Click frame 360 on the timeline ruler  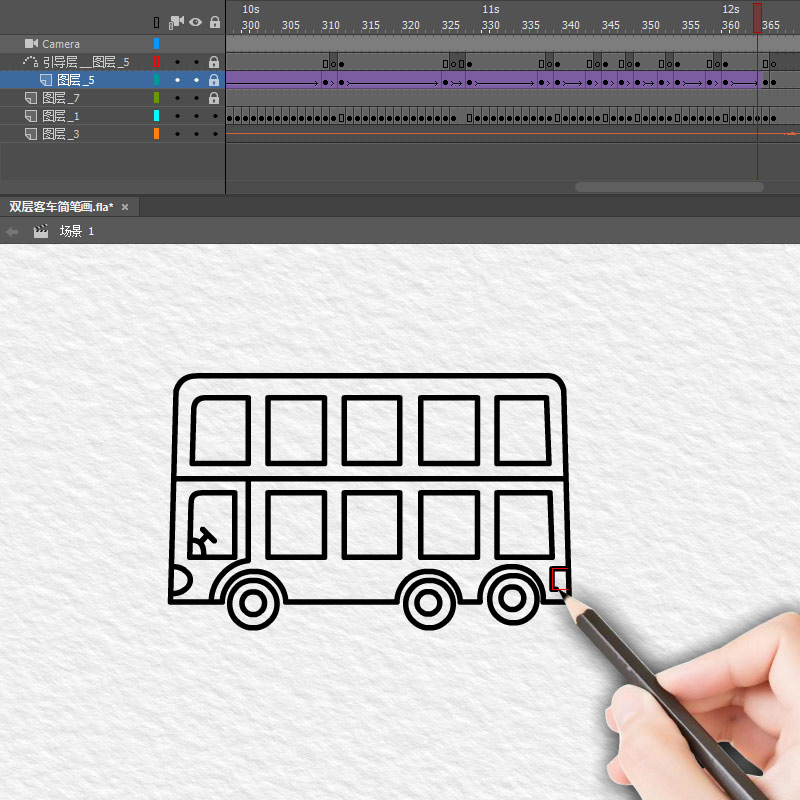(x=730, y=25)
